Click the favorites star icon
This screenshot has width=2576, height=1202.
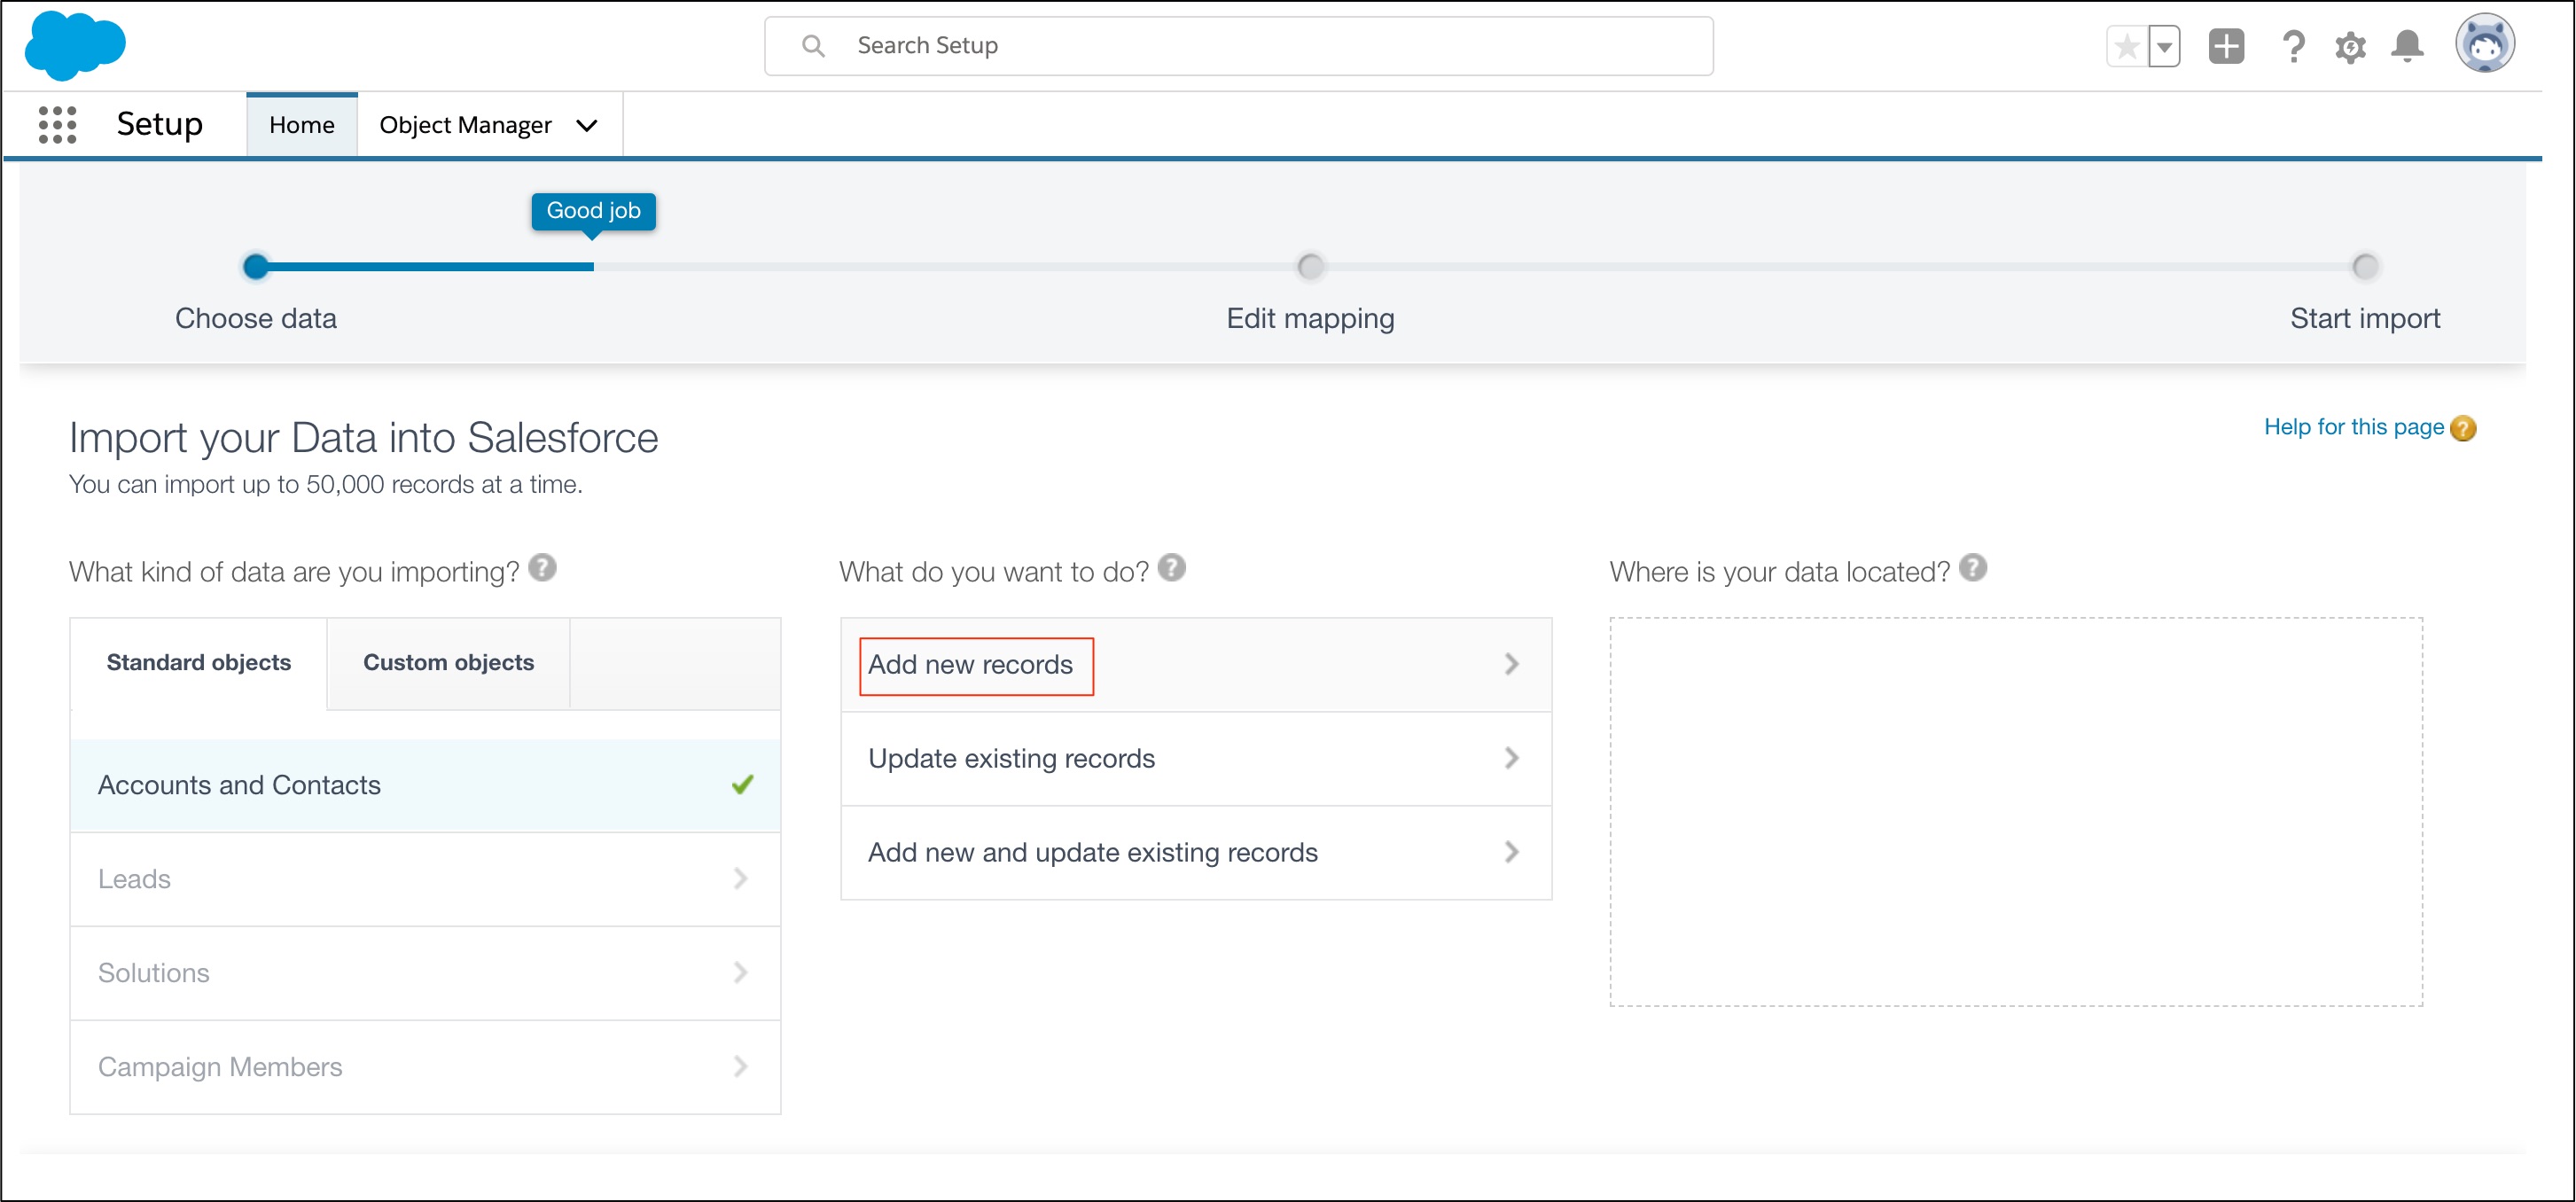pyautogui.click(x=2126, y=46)
